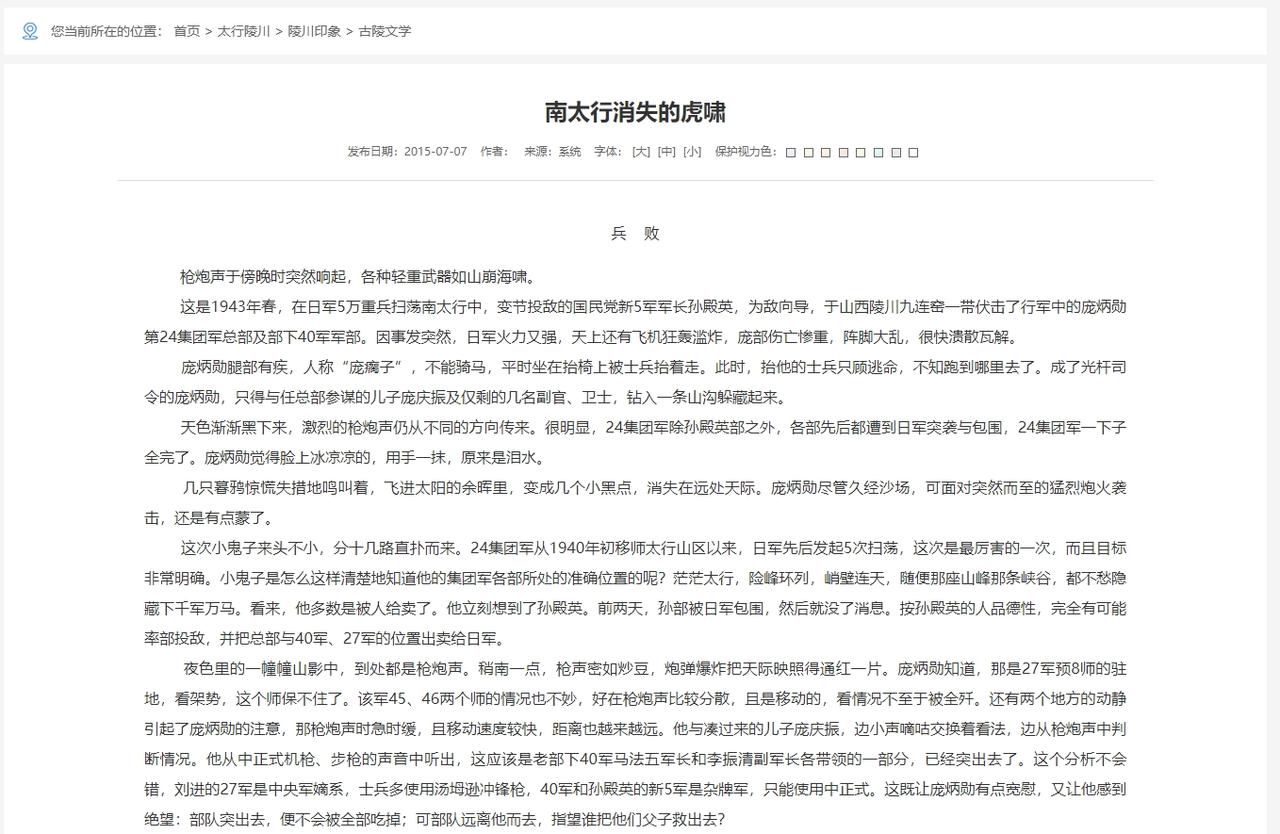
Task: Click the location pin icon before the breadcrumb
Action: 30,31
